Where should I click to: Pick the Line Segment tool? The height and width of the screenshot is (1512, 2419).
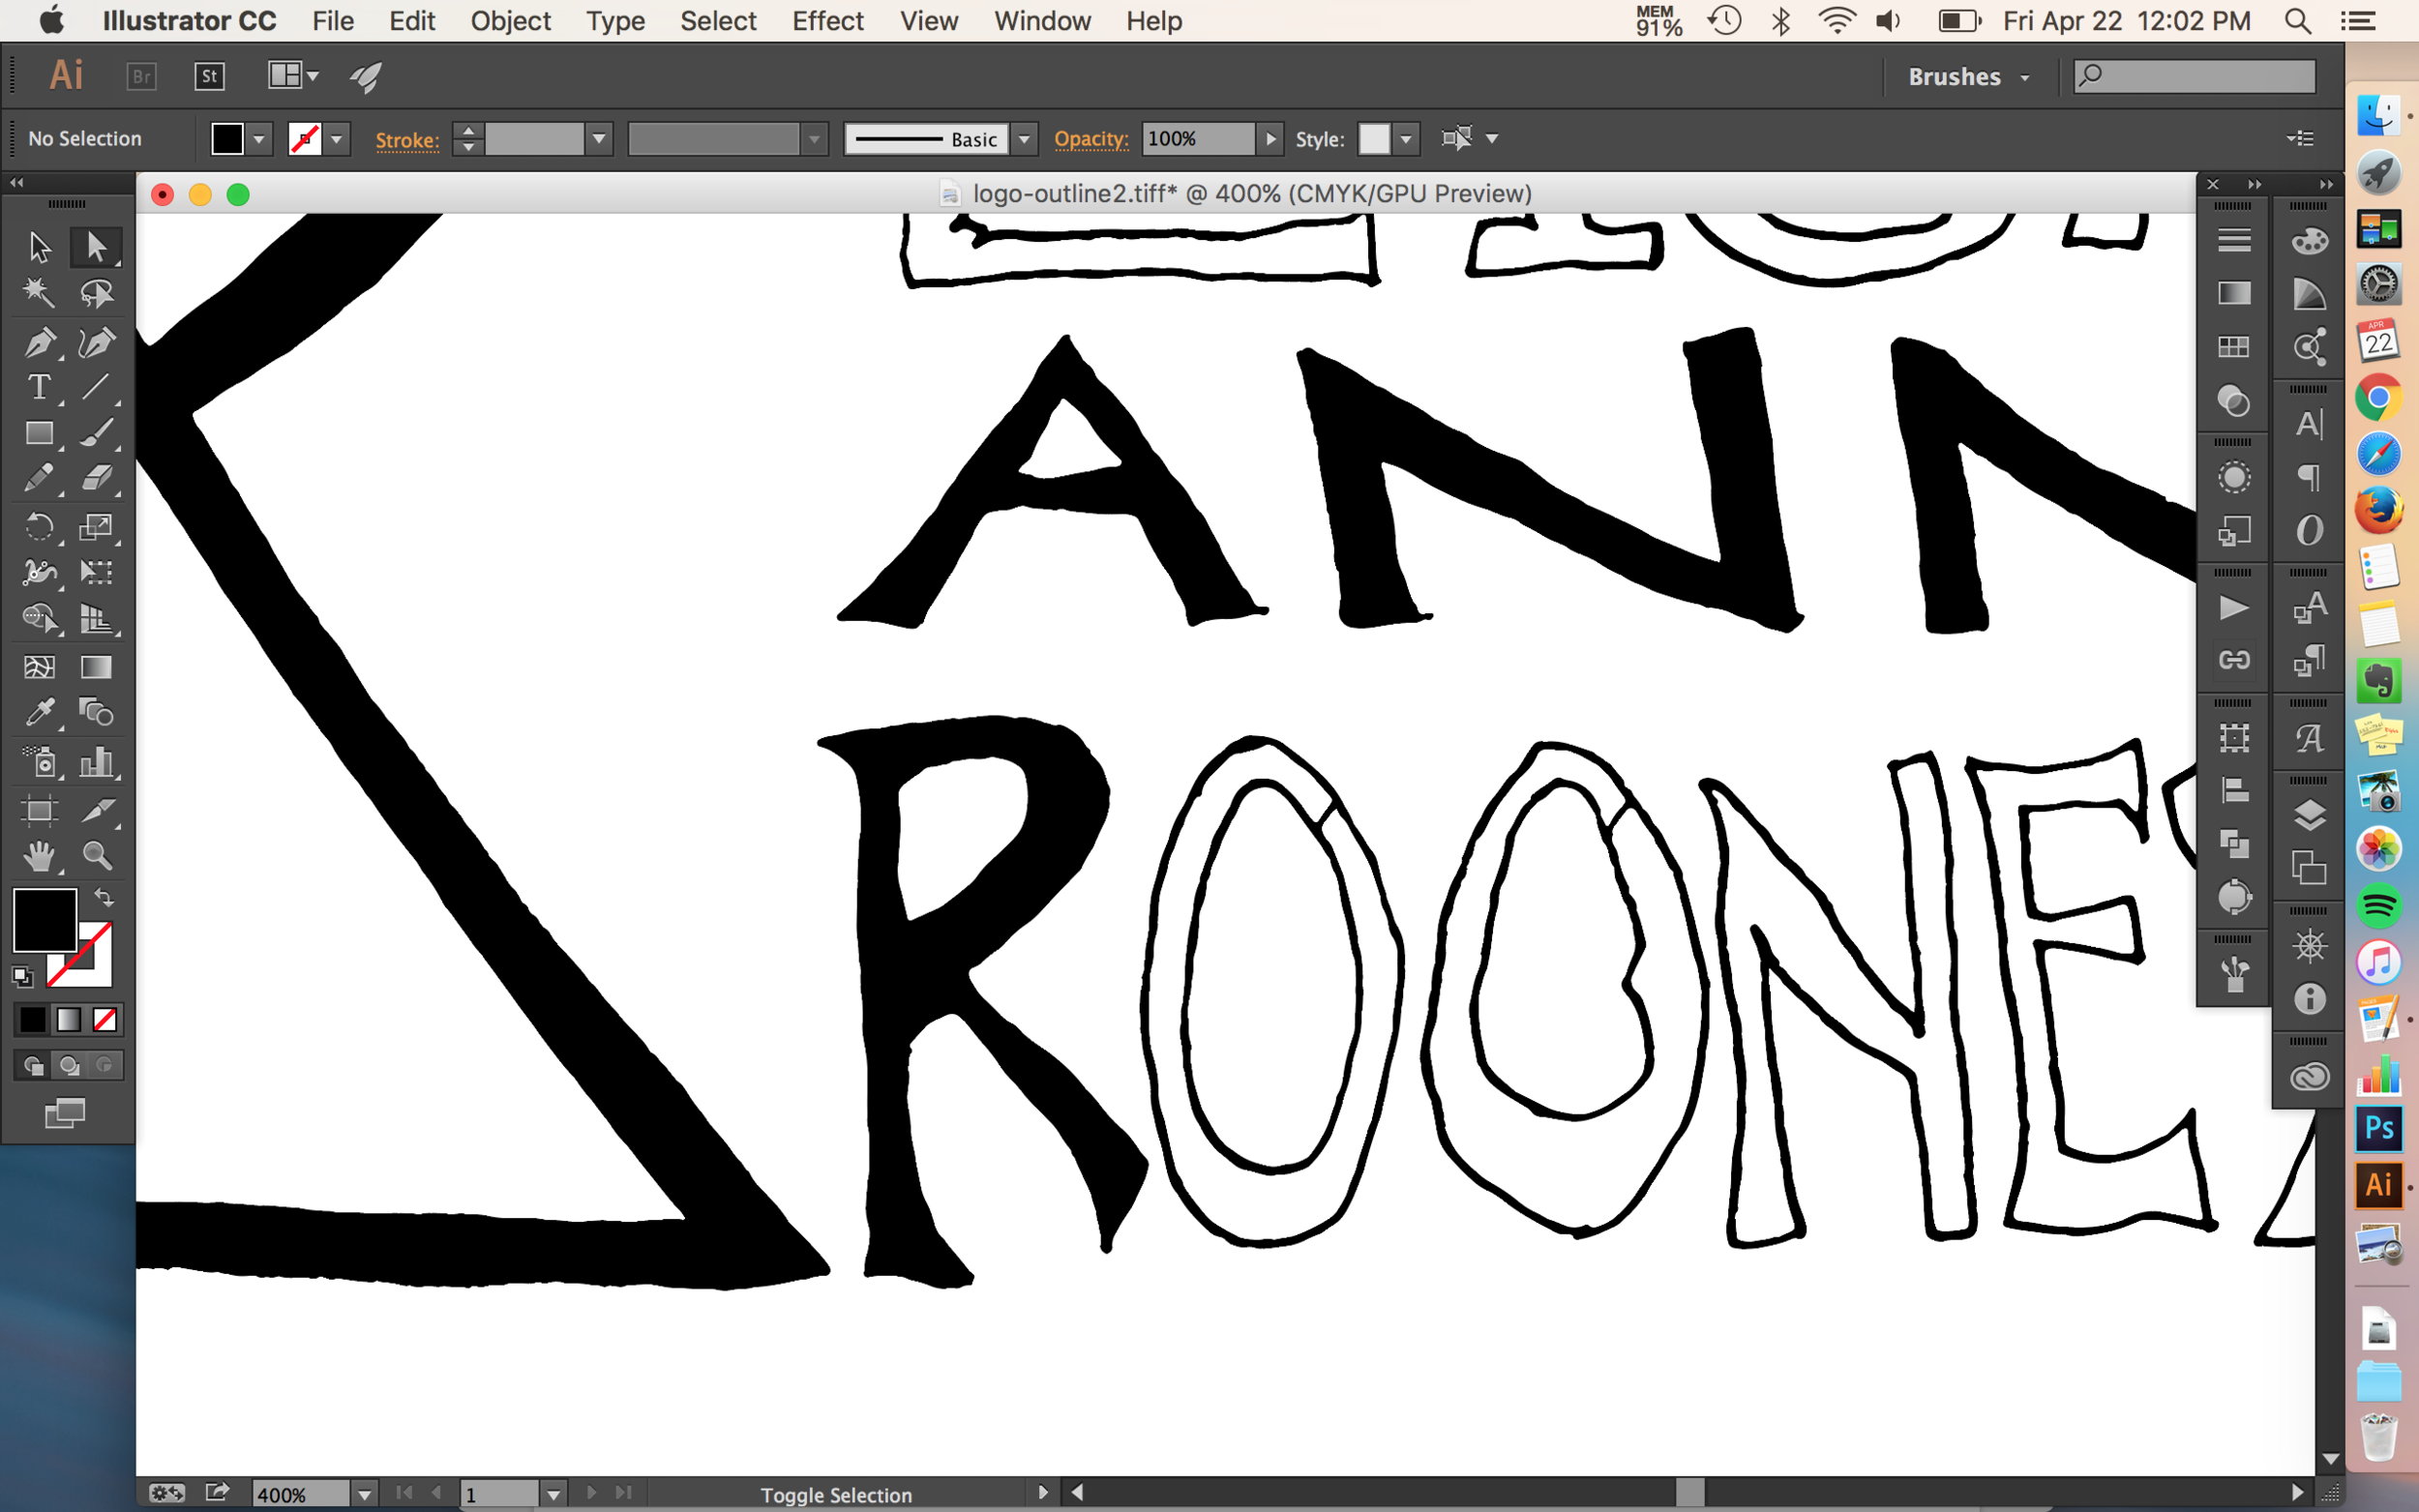(x=96, y=387)
